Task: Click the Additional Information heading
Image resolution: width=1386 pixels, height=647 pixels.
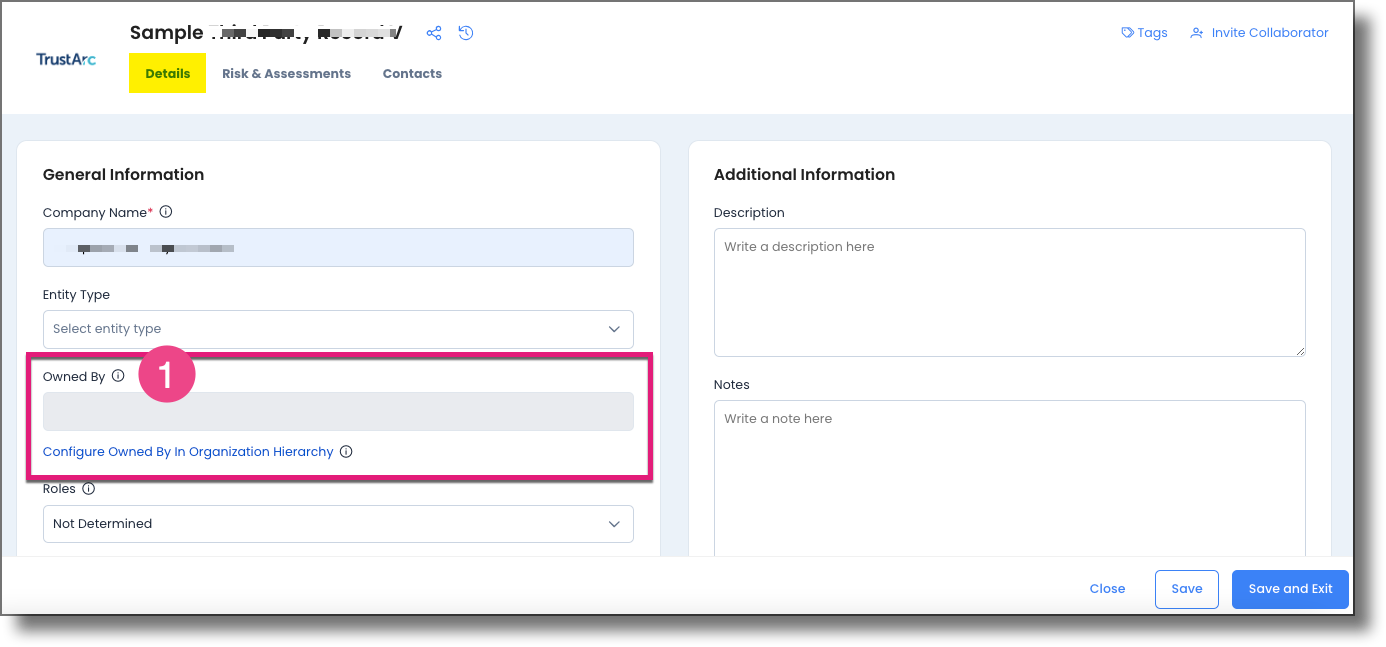Action: point(804,175)
